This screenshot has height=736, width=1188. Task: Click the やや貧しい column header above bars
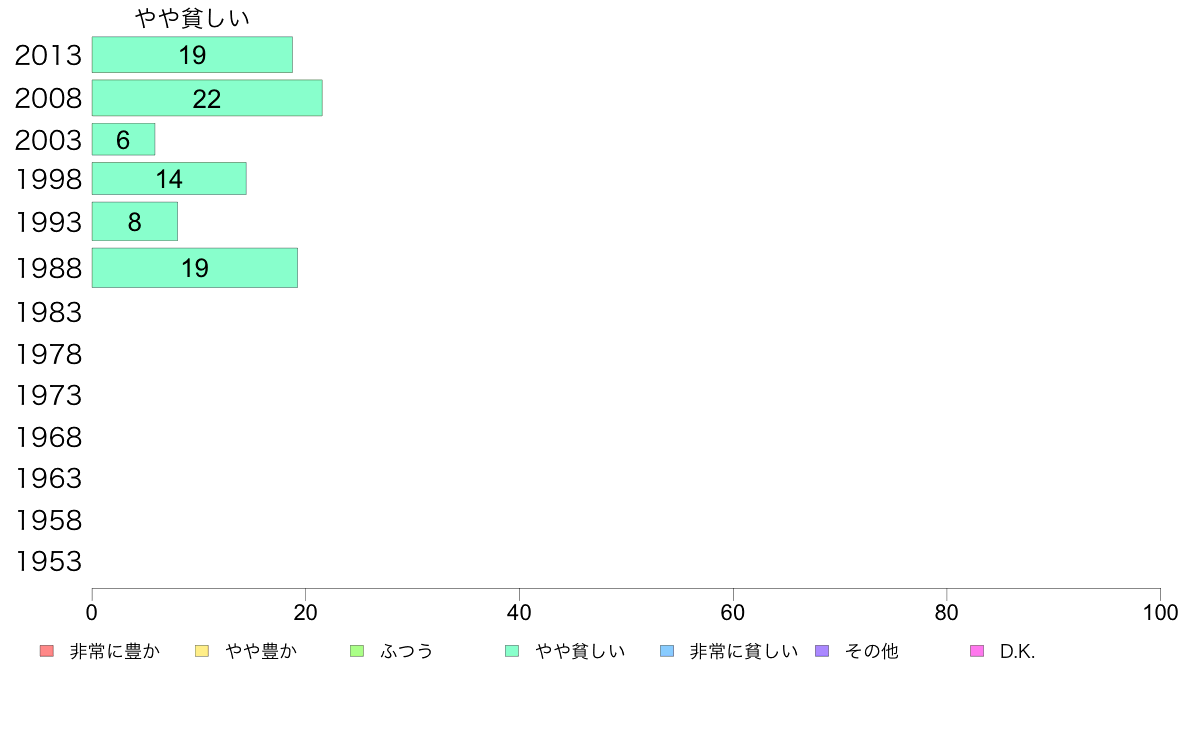[x=192, y=18]
